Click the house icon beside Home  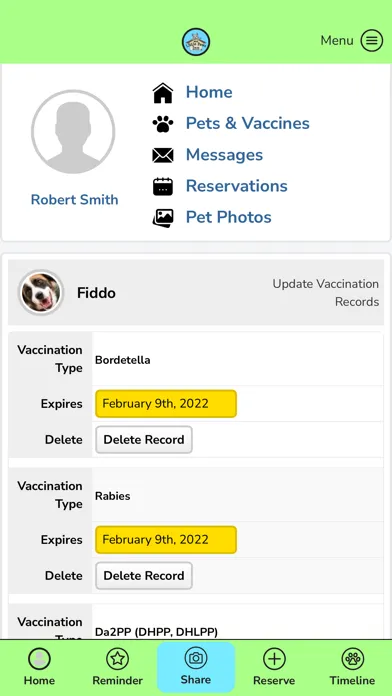[x=163, y=93]
